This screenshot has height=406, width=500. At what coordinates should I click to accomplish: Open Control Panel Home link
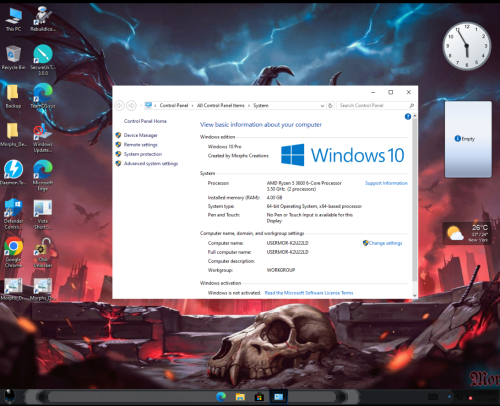145,121
